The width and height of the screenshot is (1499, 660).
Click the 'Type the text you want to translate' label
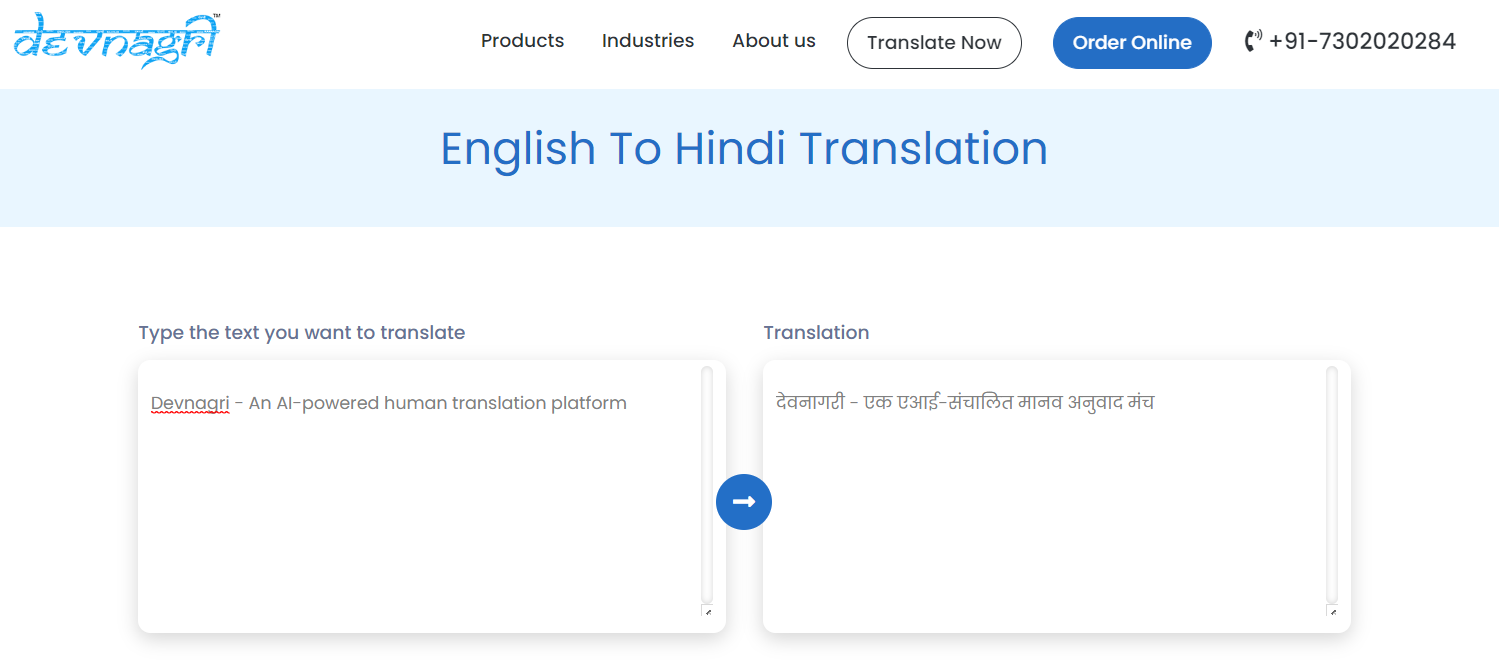(302, 333)
